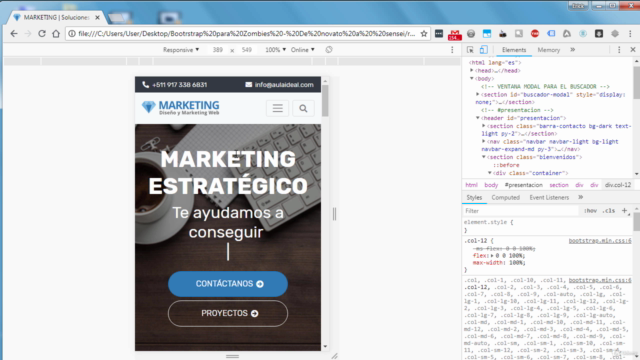640x360 pixels.
Task: Switch to the Elements tab
Action: point(514,50)
